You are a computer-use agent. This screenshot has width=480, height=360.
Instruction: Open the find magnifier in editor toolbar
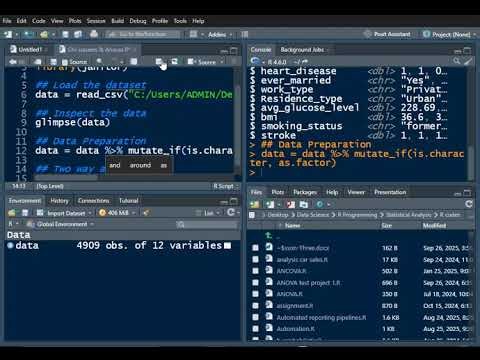pos(99,61)
